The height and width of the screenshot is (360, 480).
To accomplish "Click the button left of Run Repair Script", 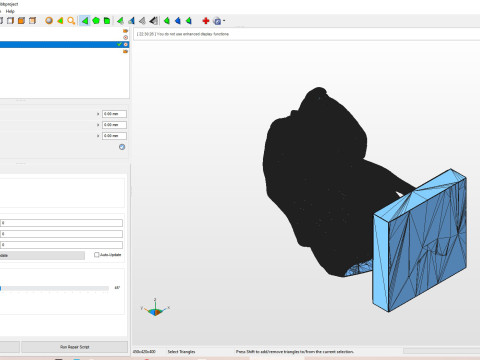I will click(9, 347).
